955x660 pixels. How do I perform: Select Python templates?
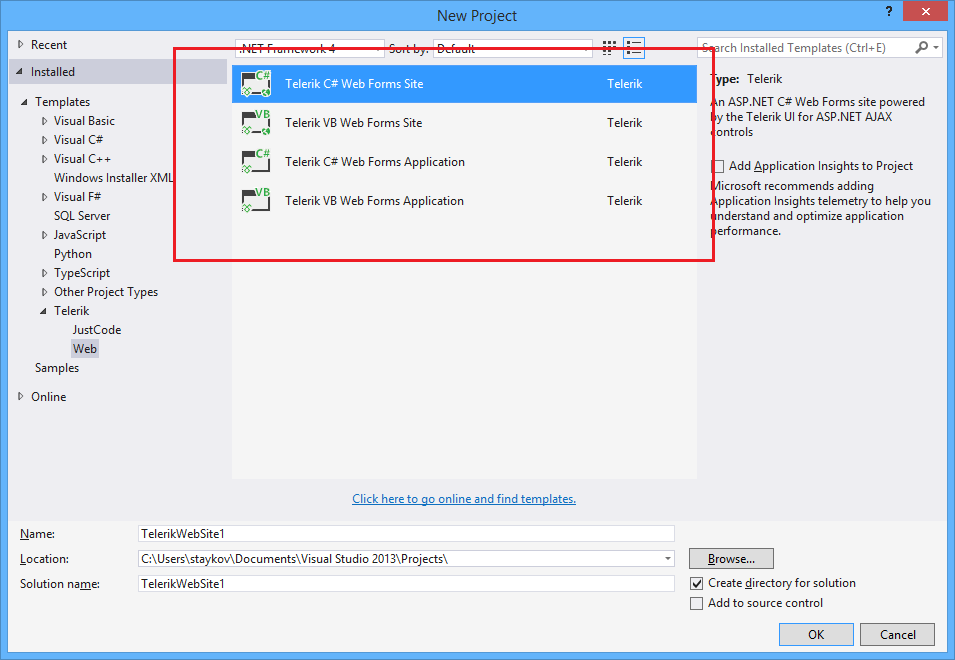tap(73, 254)
